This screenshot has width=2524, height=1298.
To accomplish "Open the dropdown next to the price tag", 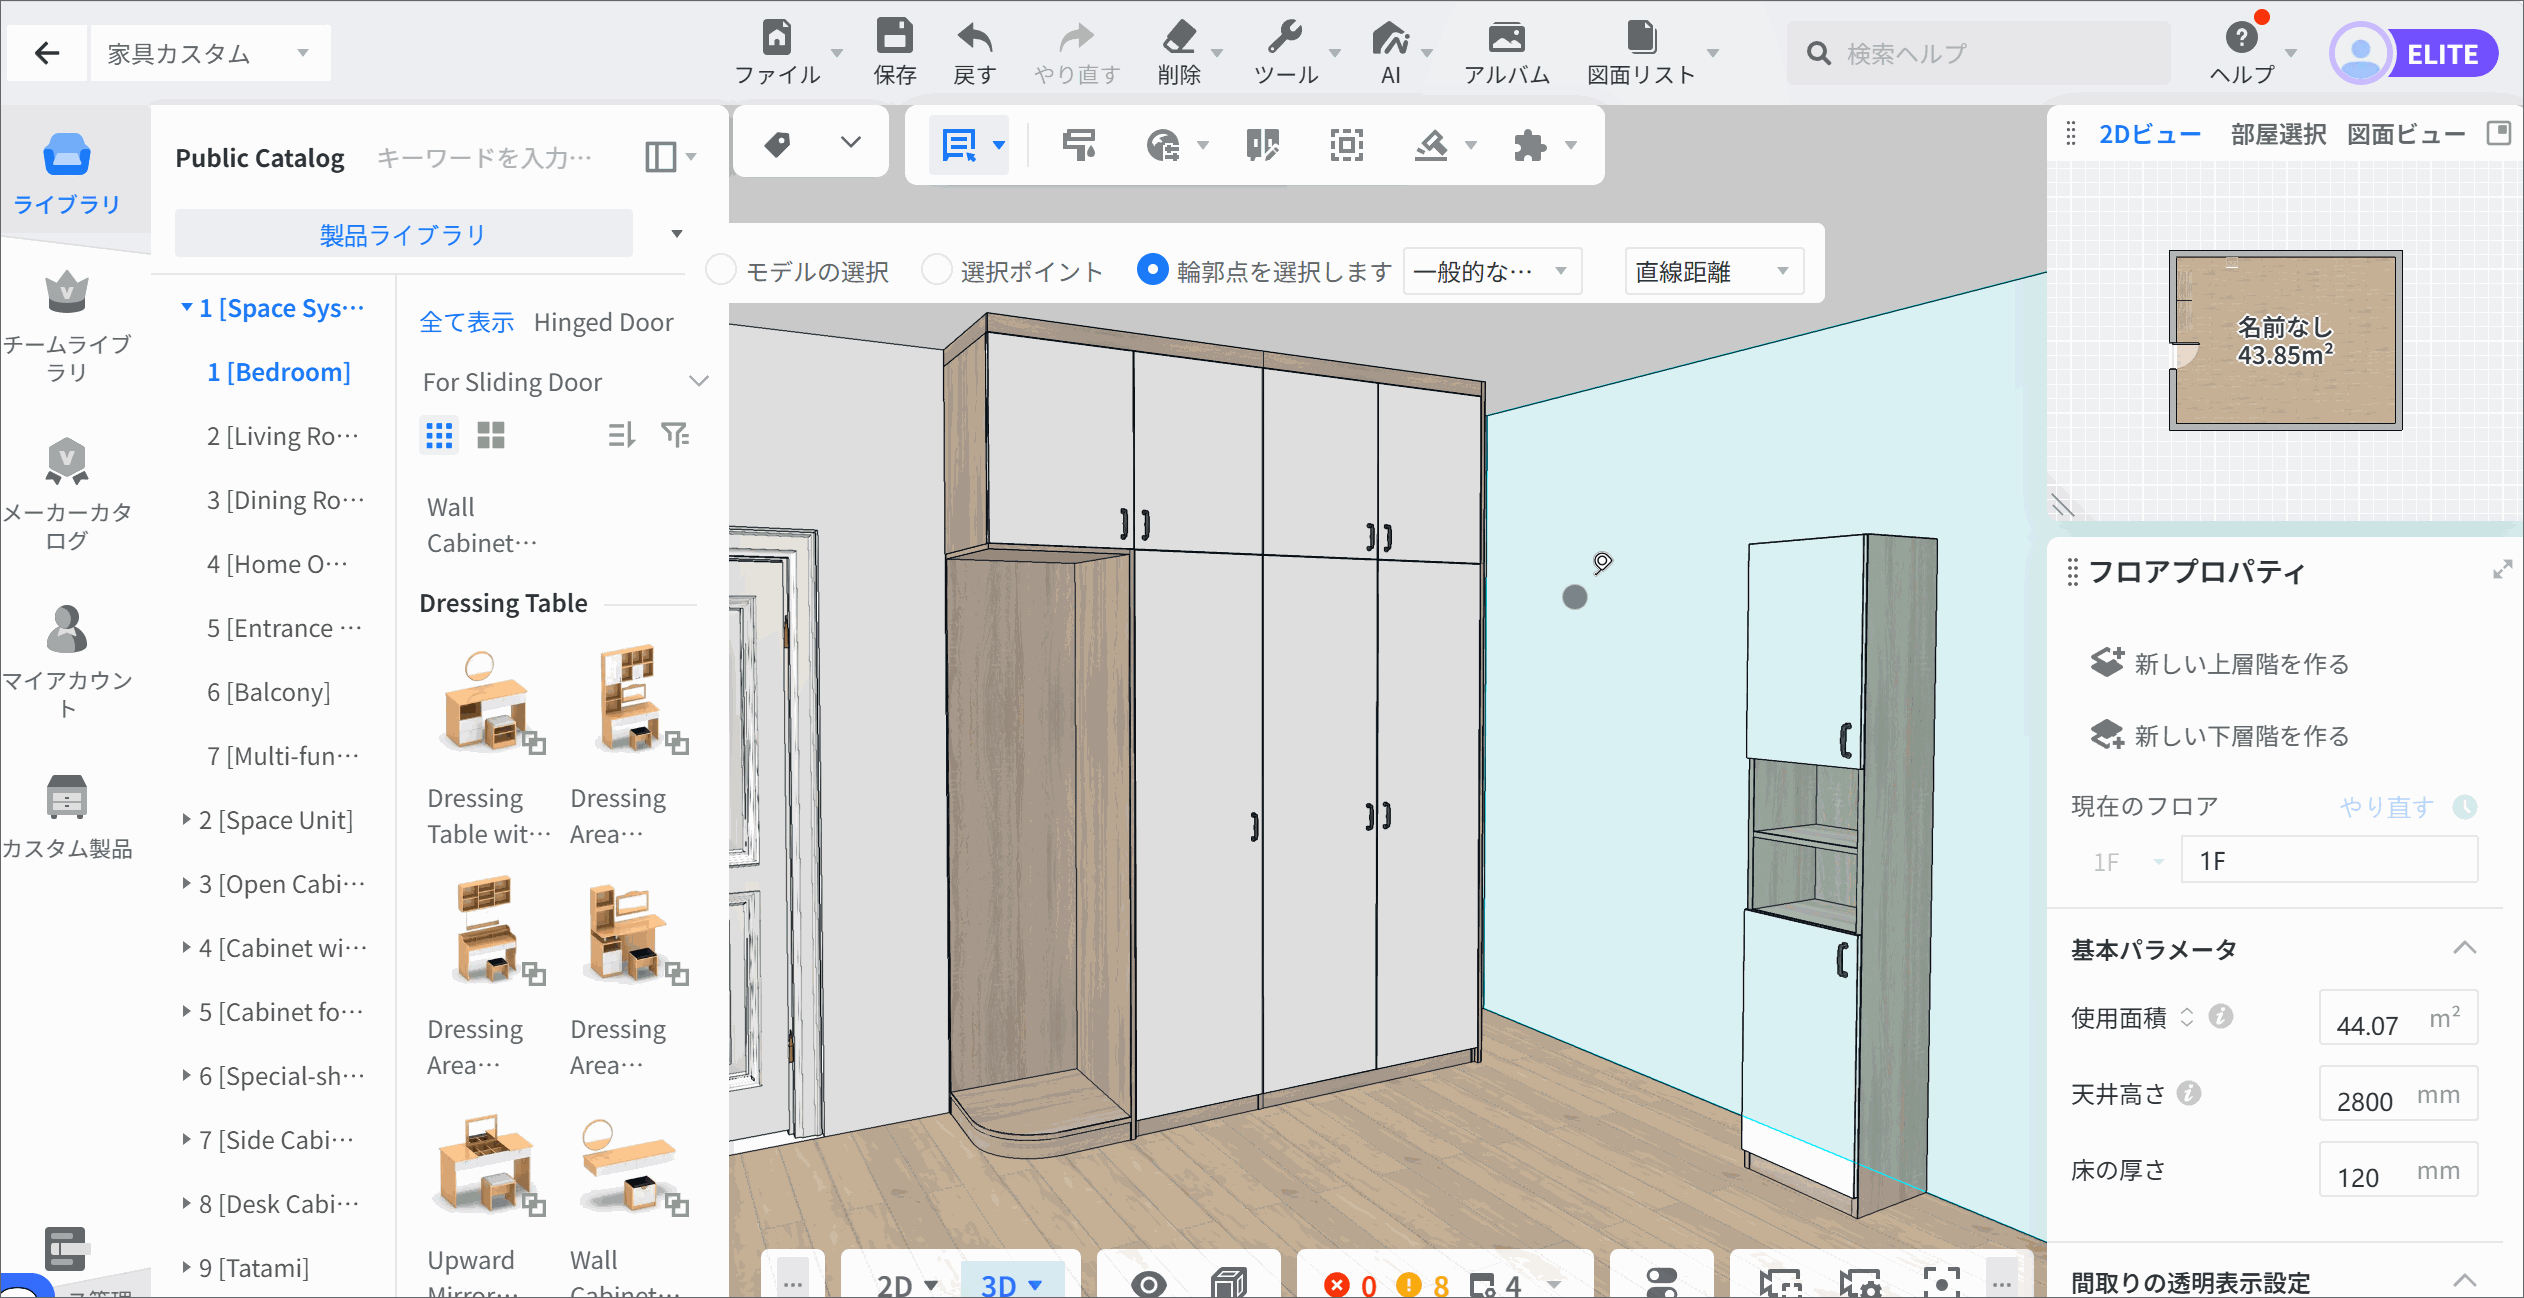I will (x=850, y=142).
